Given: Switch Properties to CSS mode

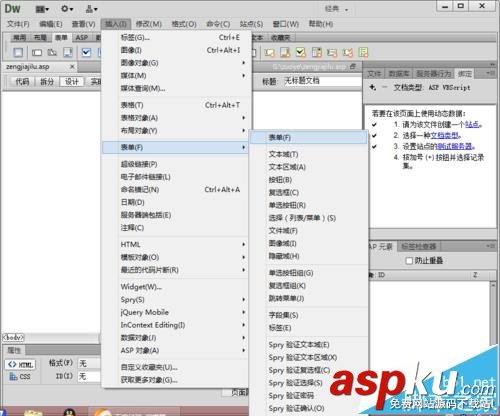Looking at the screenshot, I should pyautogui.click(x=20, y=377).
